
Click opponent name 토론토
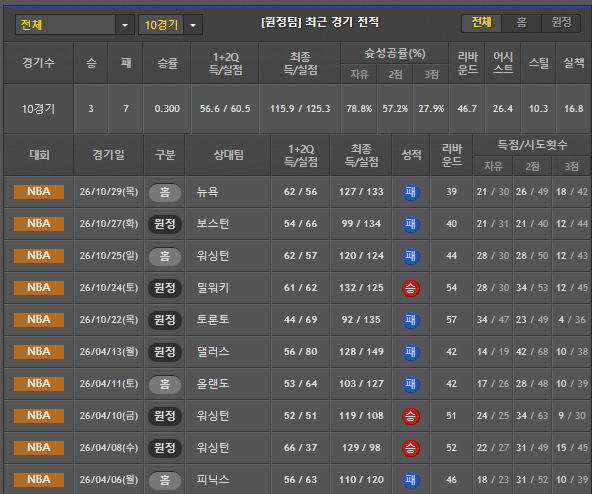(213, 320)
